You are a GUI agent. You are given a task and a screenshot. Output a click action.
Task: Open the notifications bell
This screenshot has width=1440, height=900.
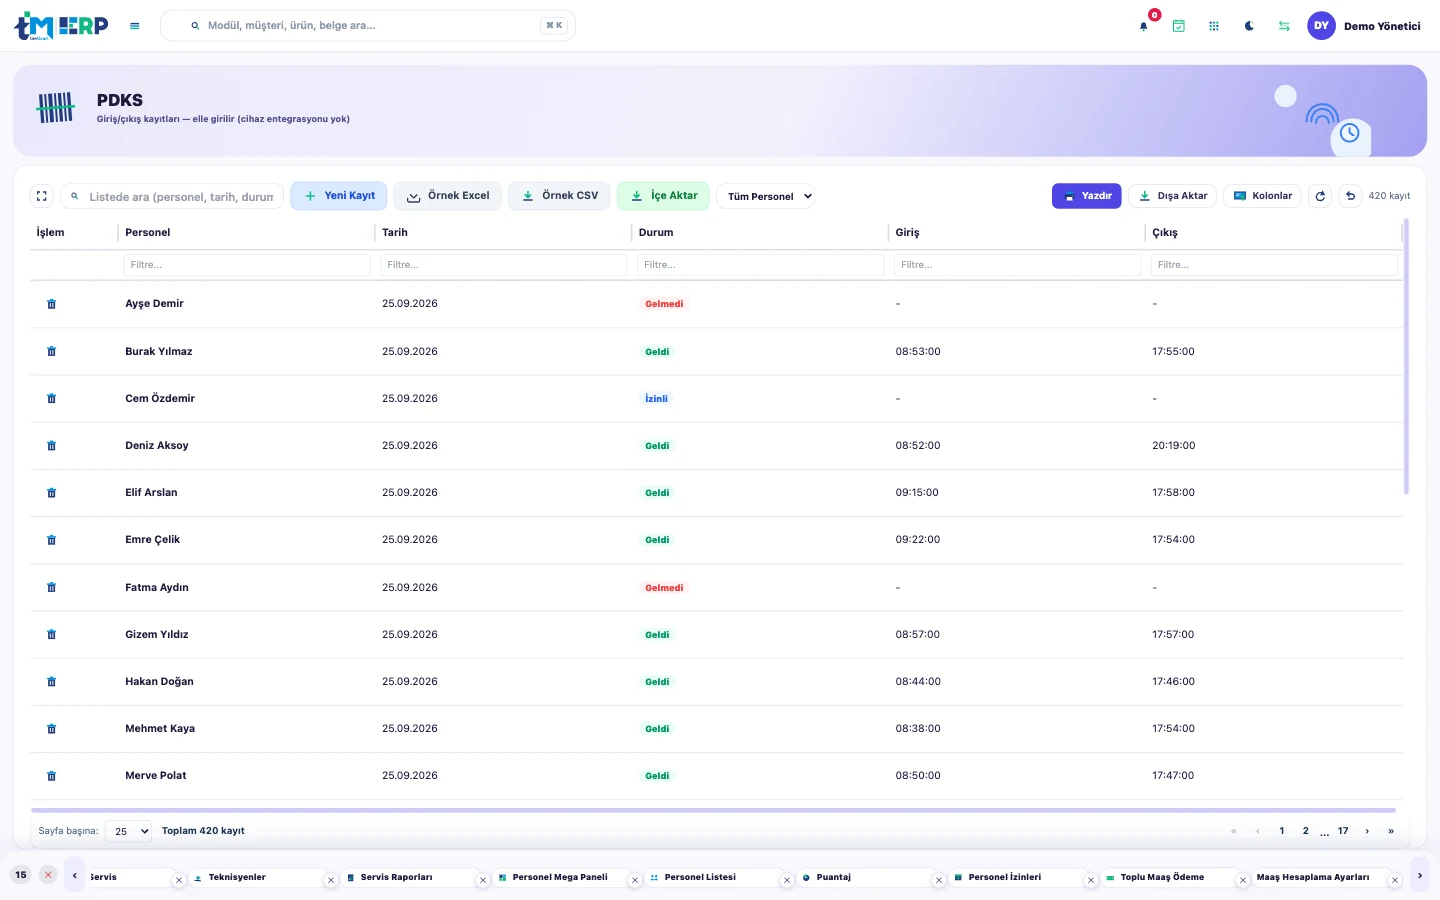coord(1144,26)
